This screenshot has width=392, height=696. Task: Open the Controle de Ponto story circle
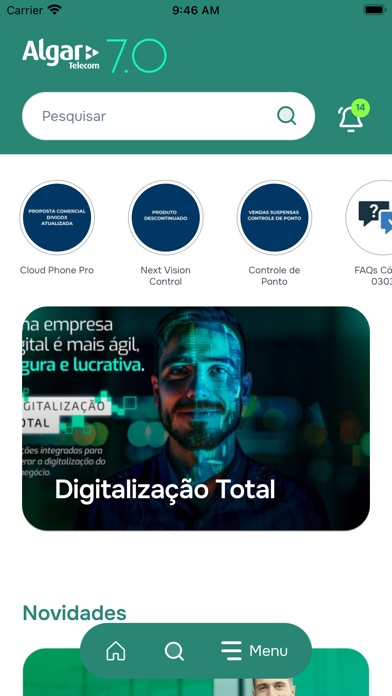(274, 218)
